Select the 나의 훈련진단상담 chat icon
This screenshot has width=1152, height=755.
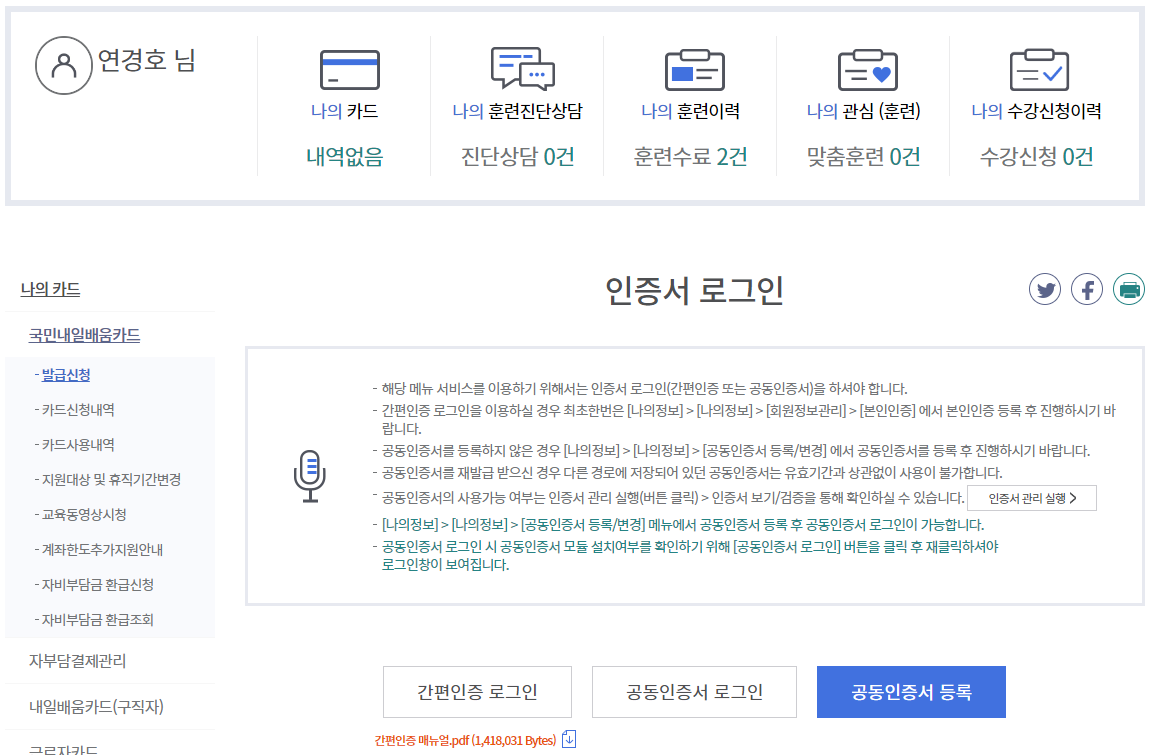(x=520, y=70)
